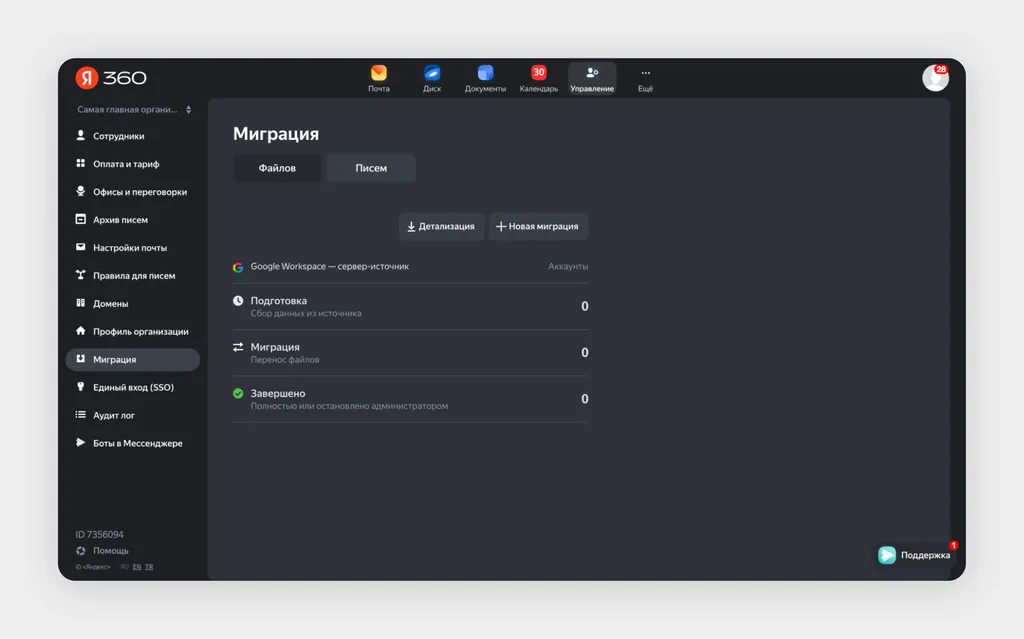Click the Google Workspace source server row

coord(410,267)
